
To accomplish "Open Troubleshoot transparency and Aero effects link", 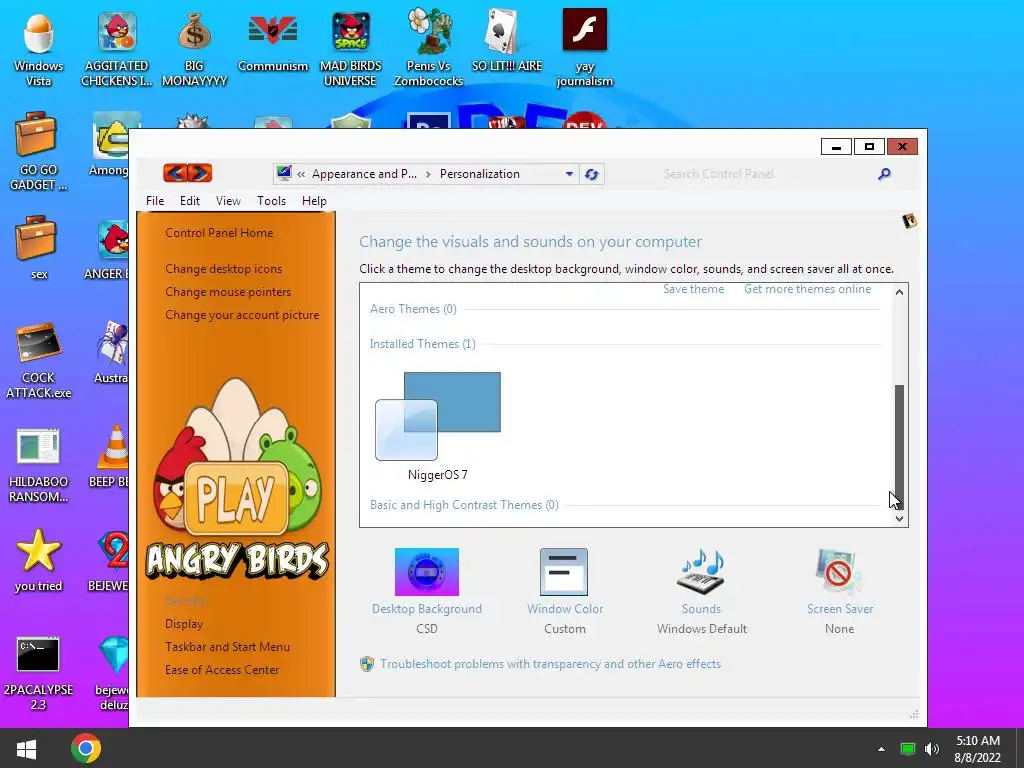I will click(x=551, y=664).
